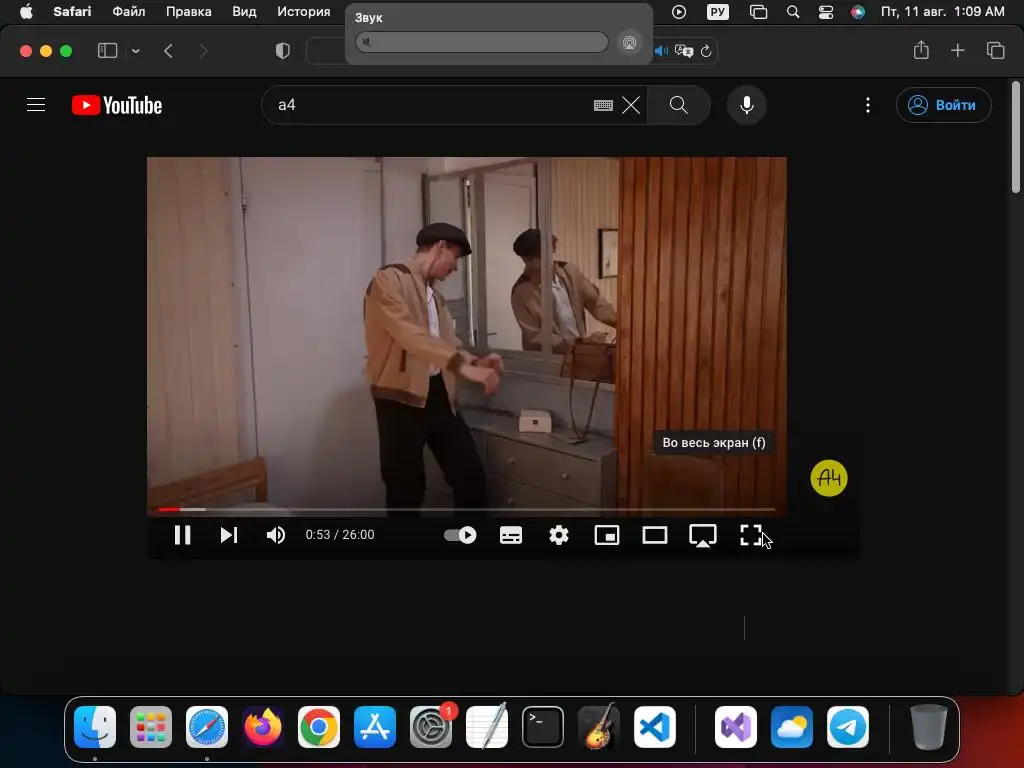Image resolution: width=1024 pixels, height=768 pixels.
Task: Click the page scrollbar thumb
Action: click(1016, 137)
